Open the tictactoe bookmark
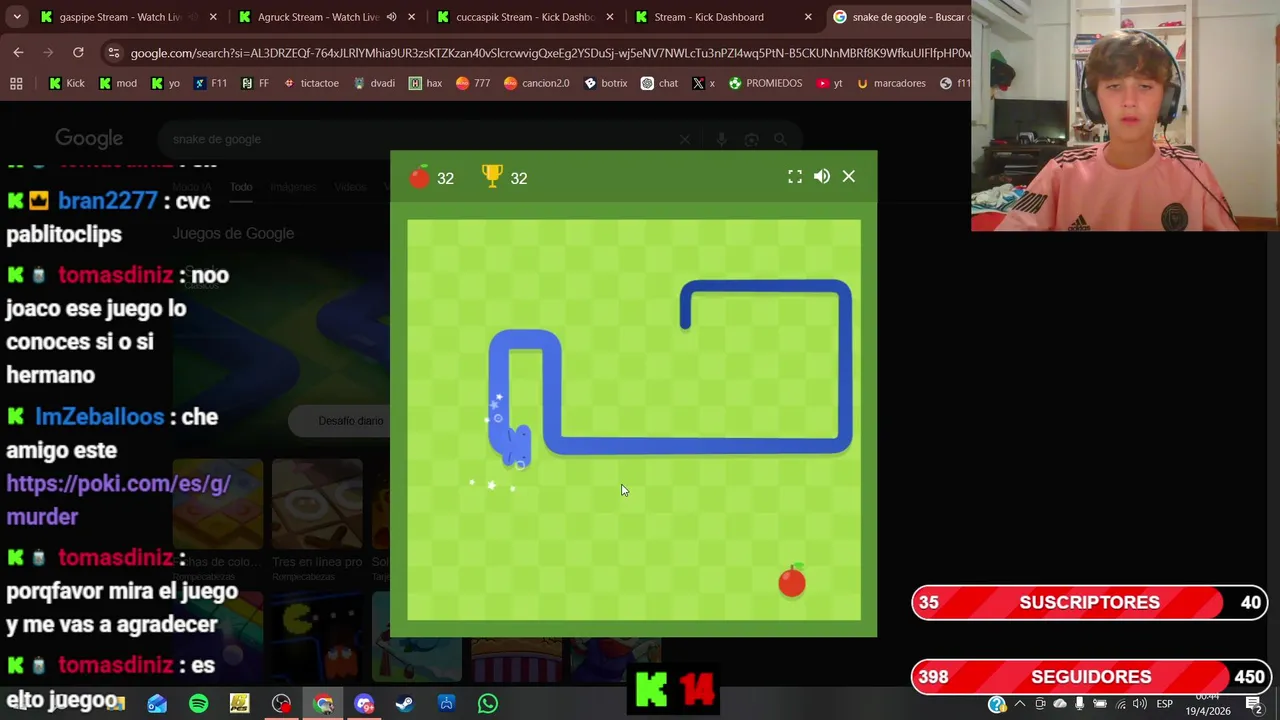 point(311,83)
